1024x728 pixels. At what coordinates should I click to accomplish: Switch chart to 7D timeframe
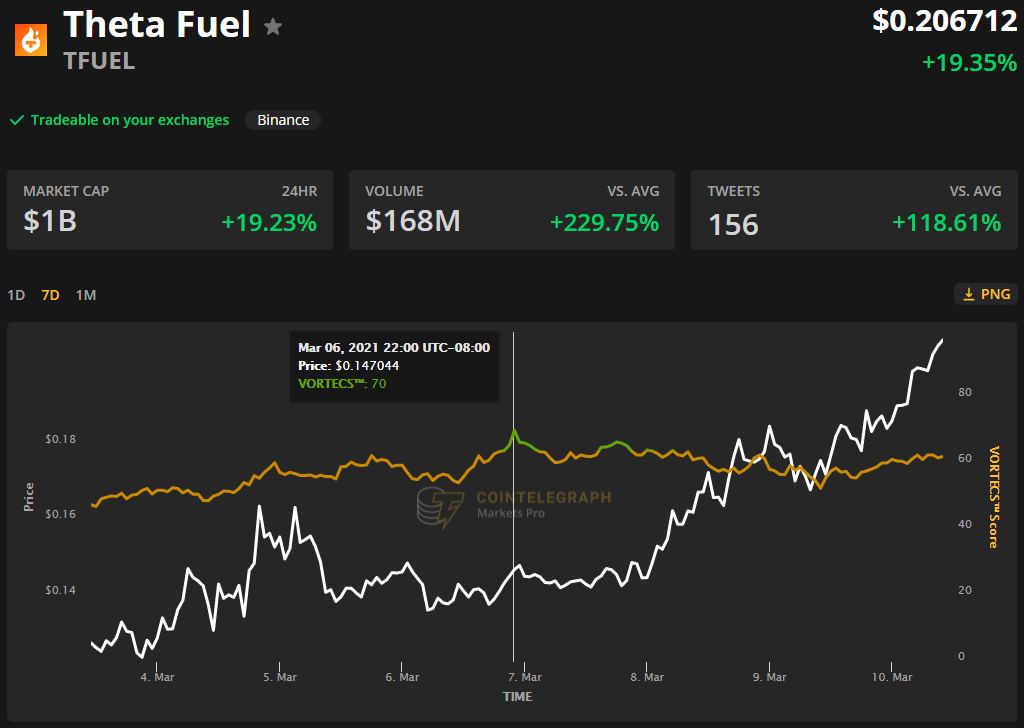[50, 295]
